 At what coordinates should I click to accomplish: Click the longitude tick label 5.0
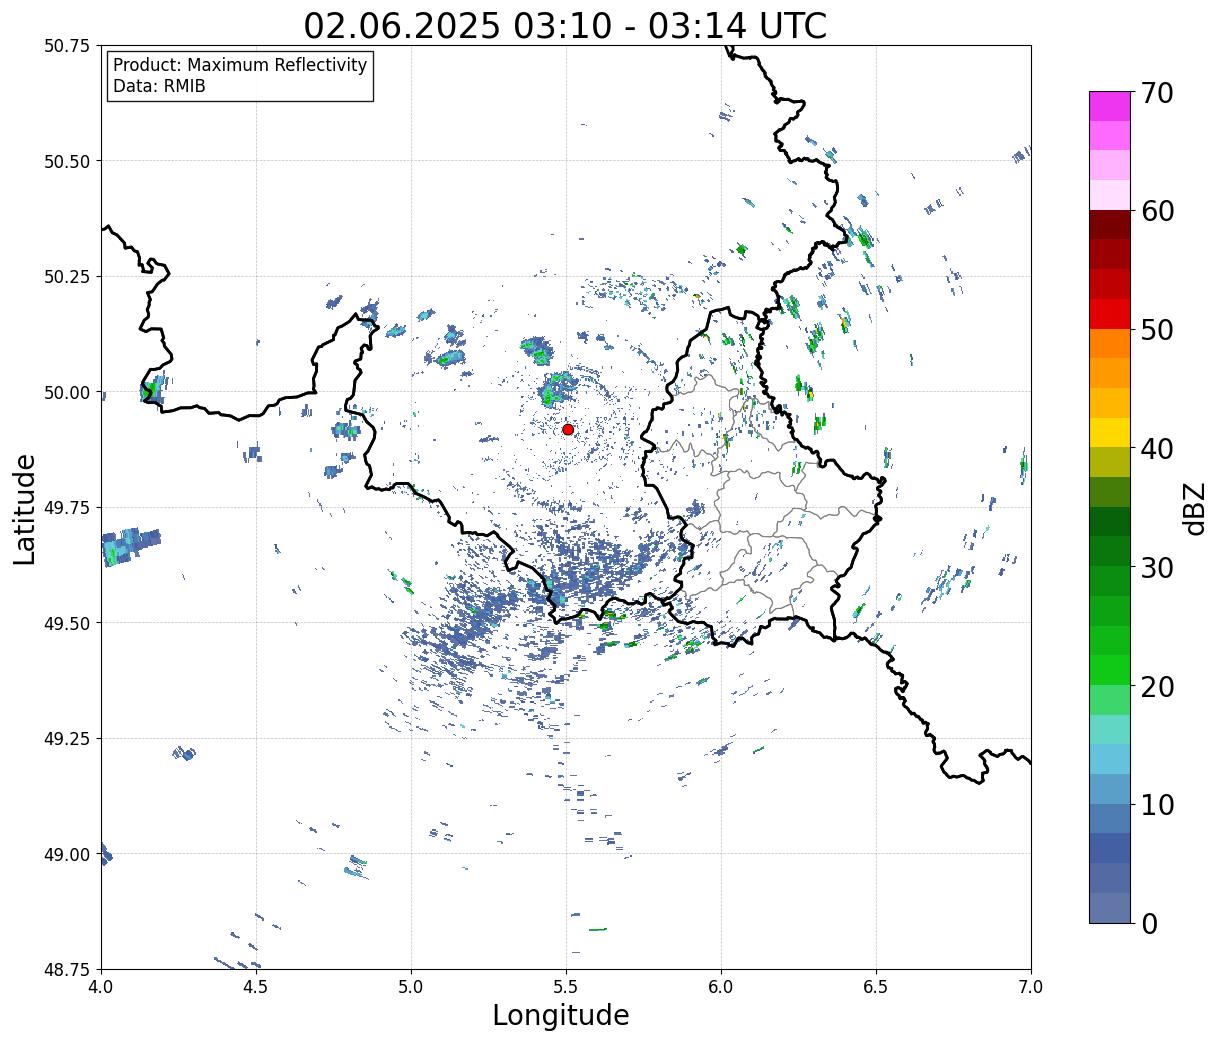(x=411, y=987)
